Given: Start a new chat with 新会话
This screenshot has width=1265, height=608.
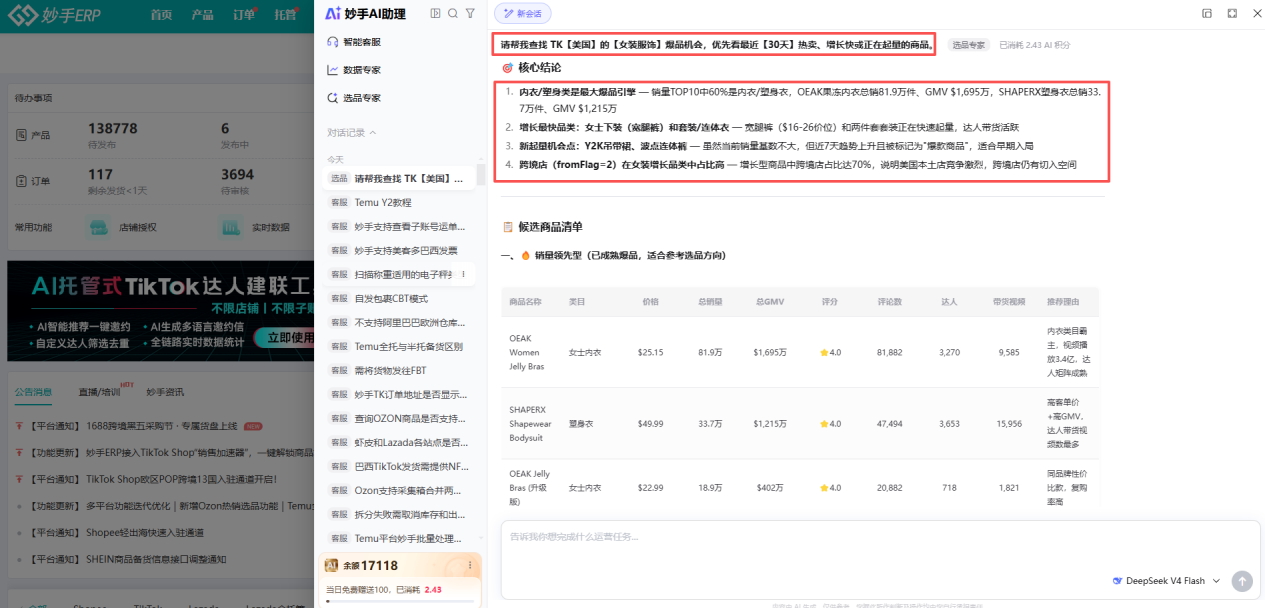Looking at the screenshot, I should click(x=522, y=14).
